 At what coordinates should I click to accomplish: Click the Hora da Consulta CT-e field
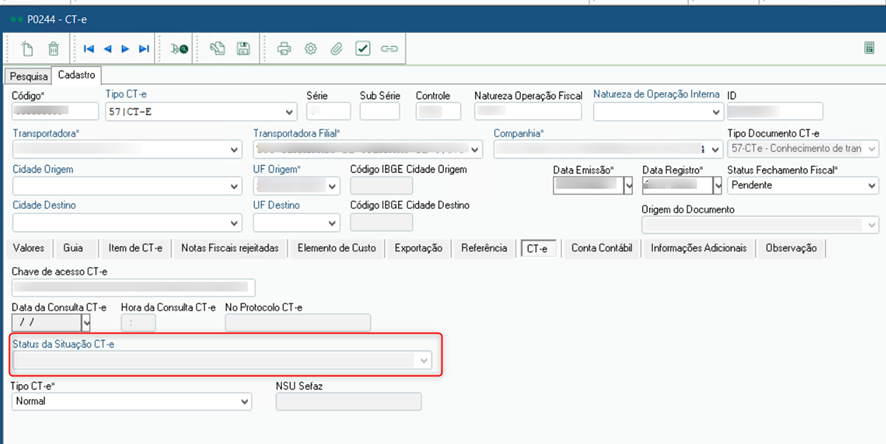(x=138, y=323)
